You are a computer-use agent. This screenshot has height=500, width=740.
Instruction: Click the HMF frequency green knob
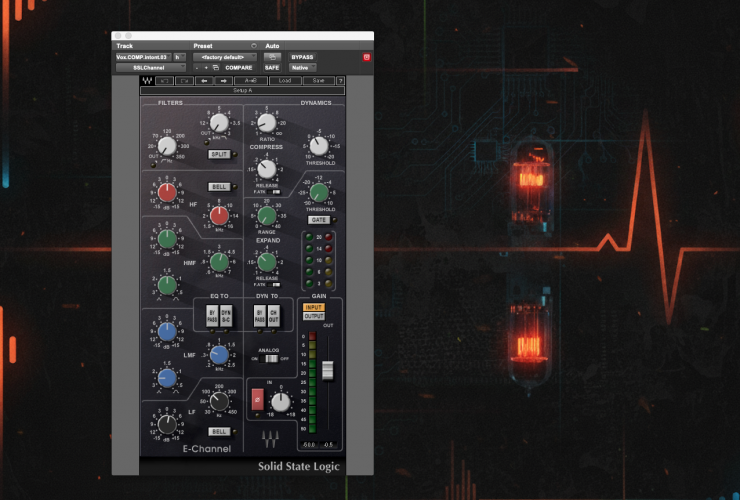click(219, 262)
